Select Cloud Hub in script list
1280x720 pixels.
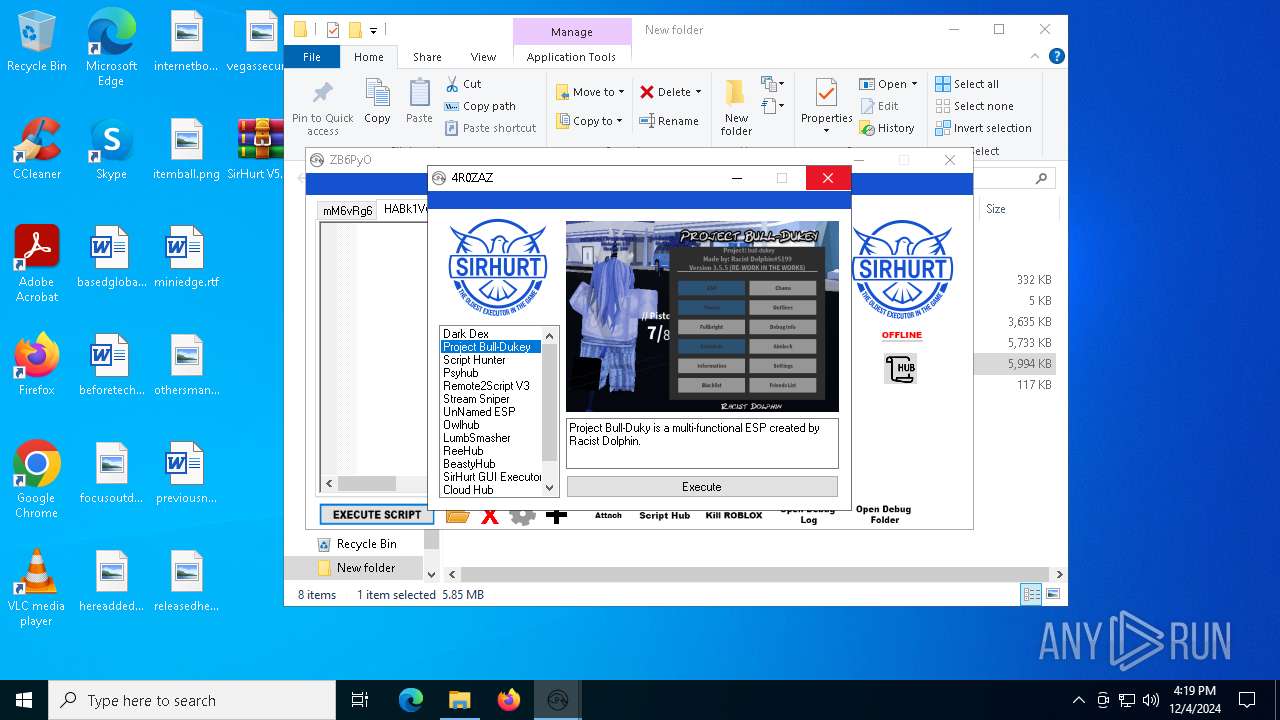pyautogui.click(x=468, y=490)
